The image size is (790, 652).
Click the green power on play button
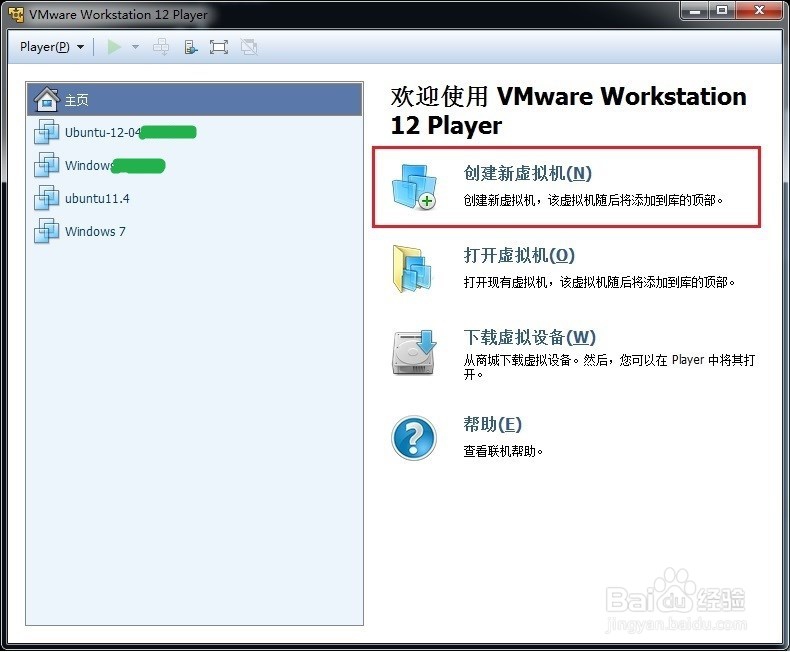(x=114, y=47)
